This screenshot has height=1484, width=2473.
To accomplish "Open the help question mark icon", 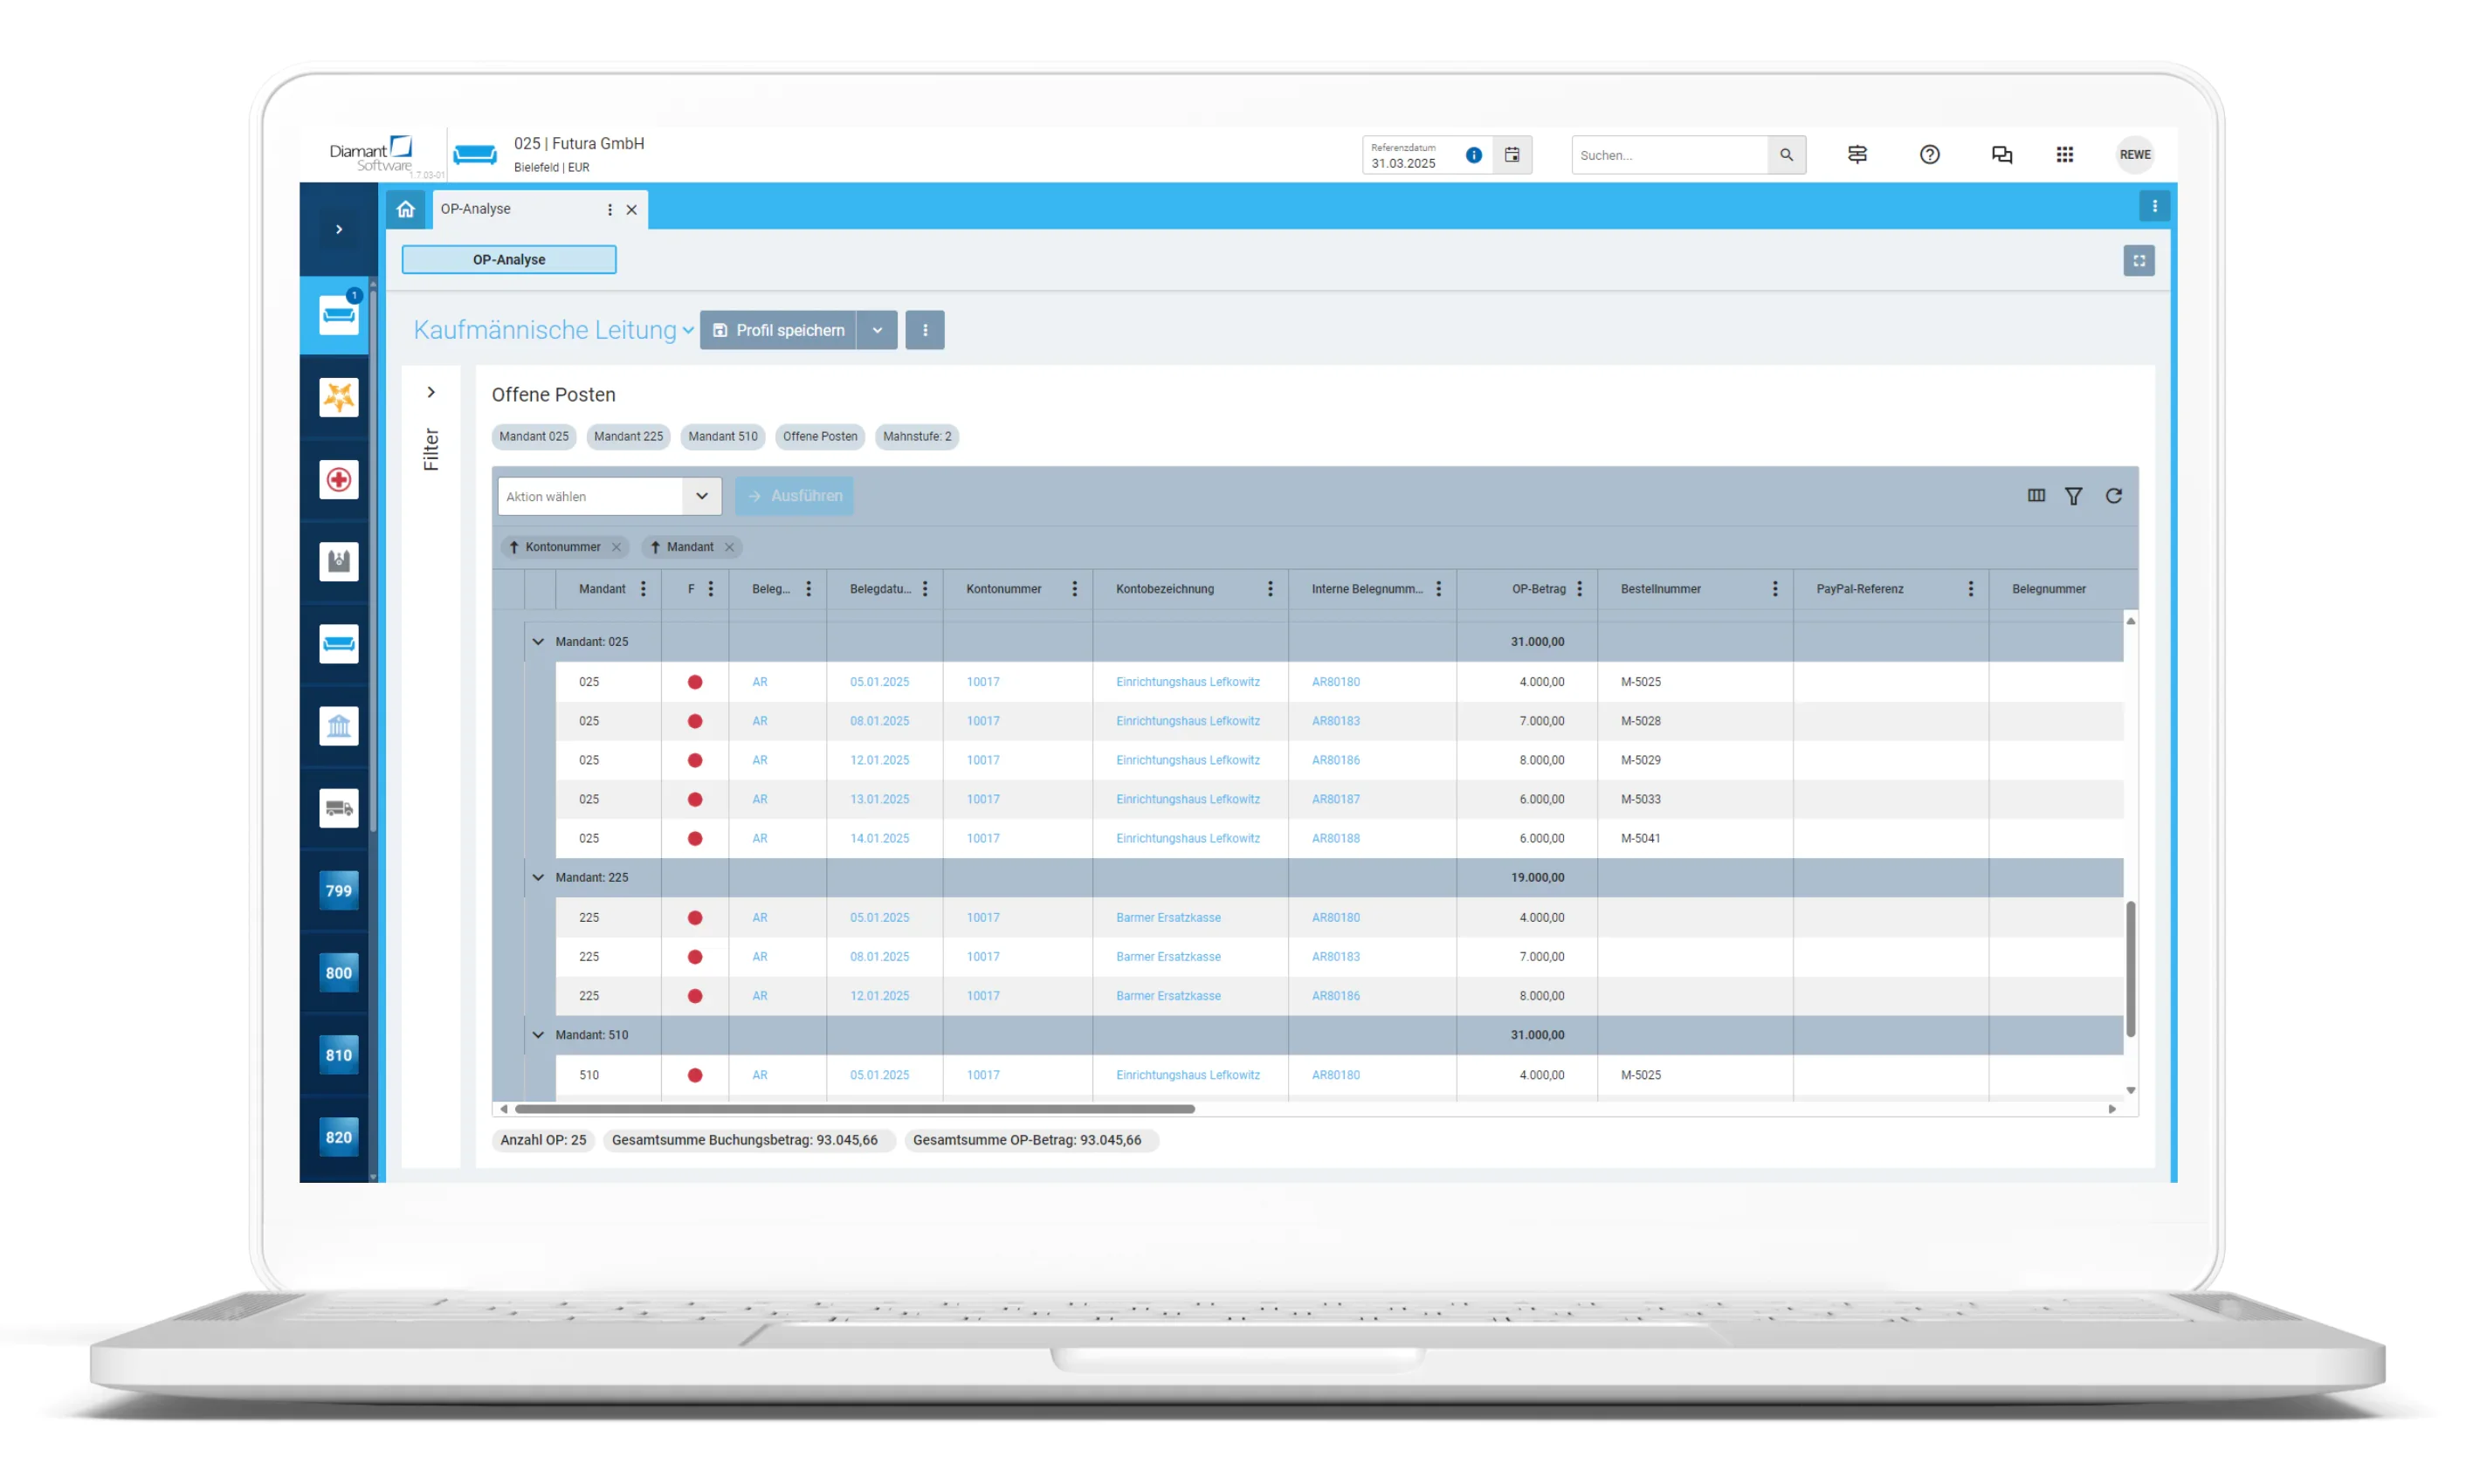I will pyautogui.click(x=1929, y=155).
